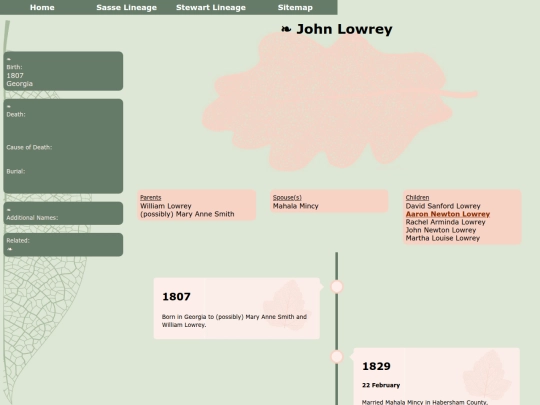Click the Birth: label
Viewport: 540px width, 405px height.
coord(14,67)
